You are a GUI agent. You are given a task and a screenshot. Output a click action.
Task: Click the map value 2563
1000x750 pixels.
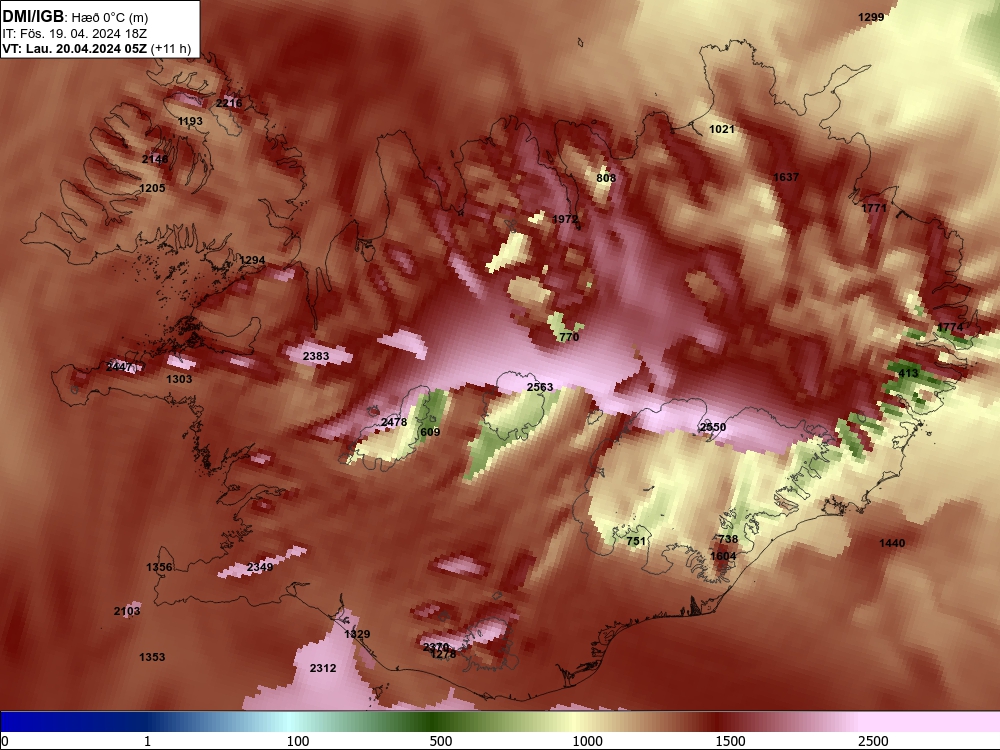[540, 387]
